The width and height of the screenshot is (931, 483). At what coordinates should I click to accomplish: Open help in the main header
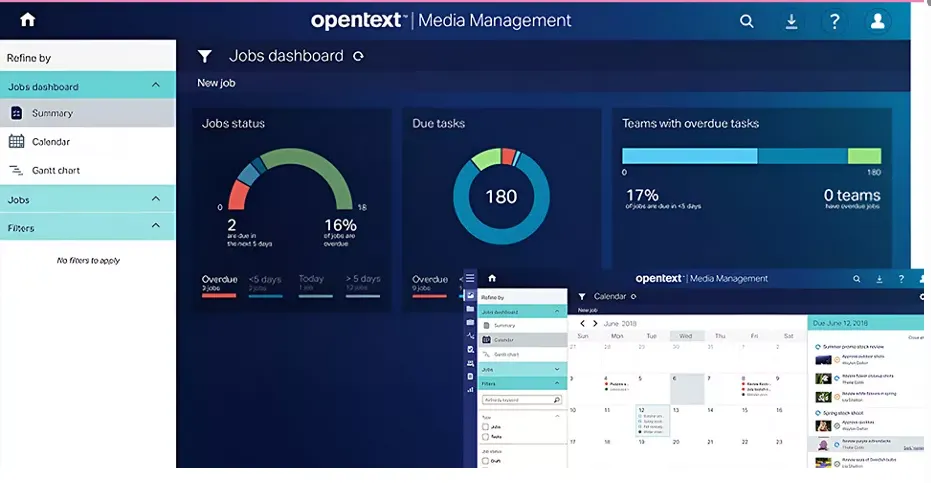tap(834, 21)
